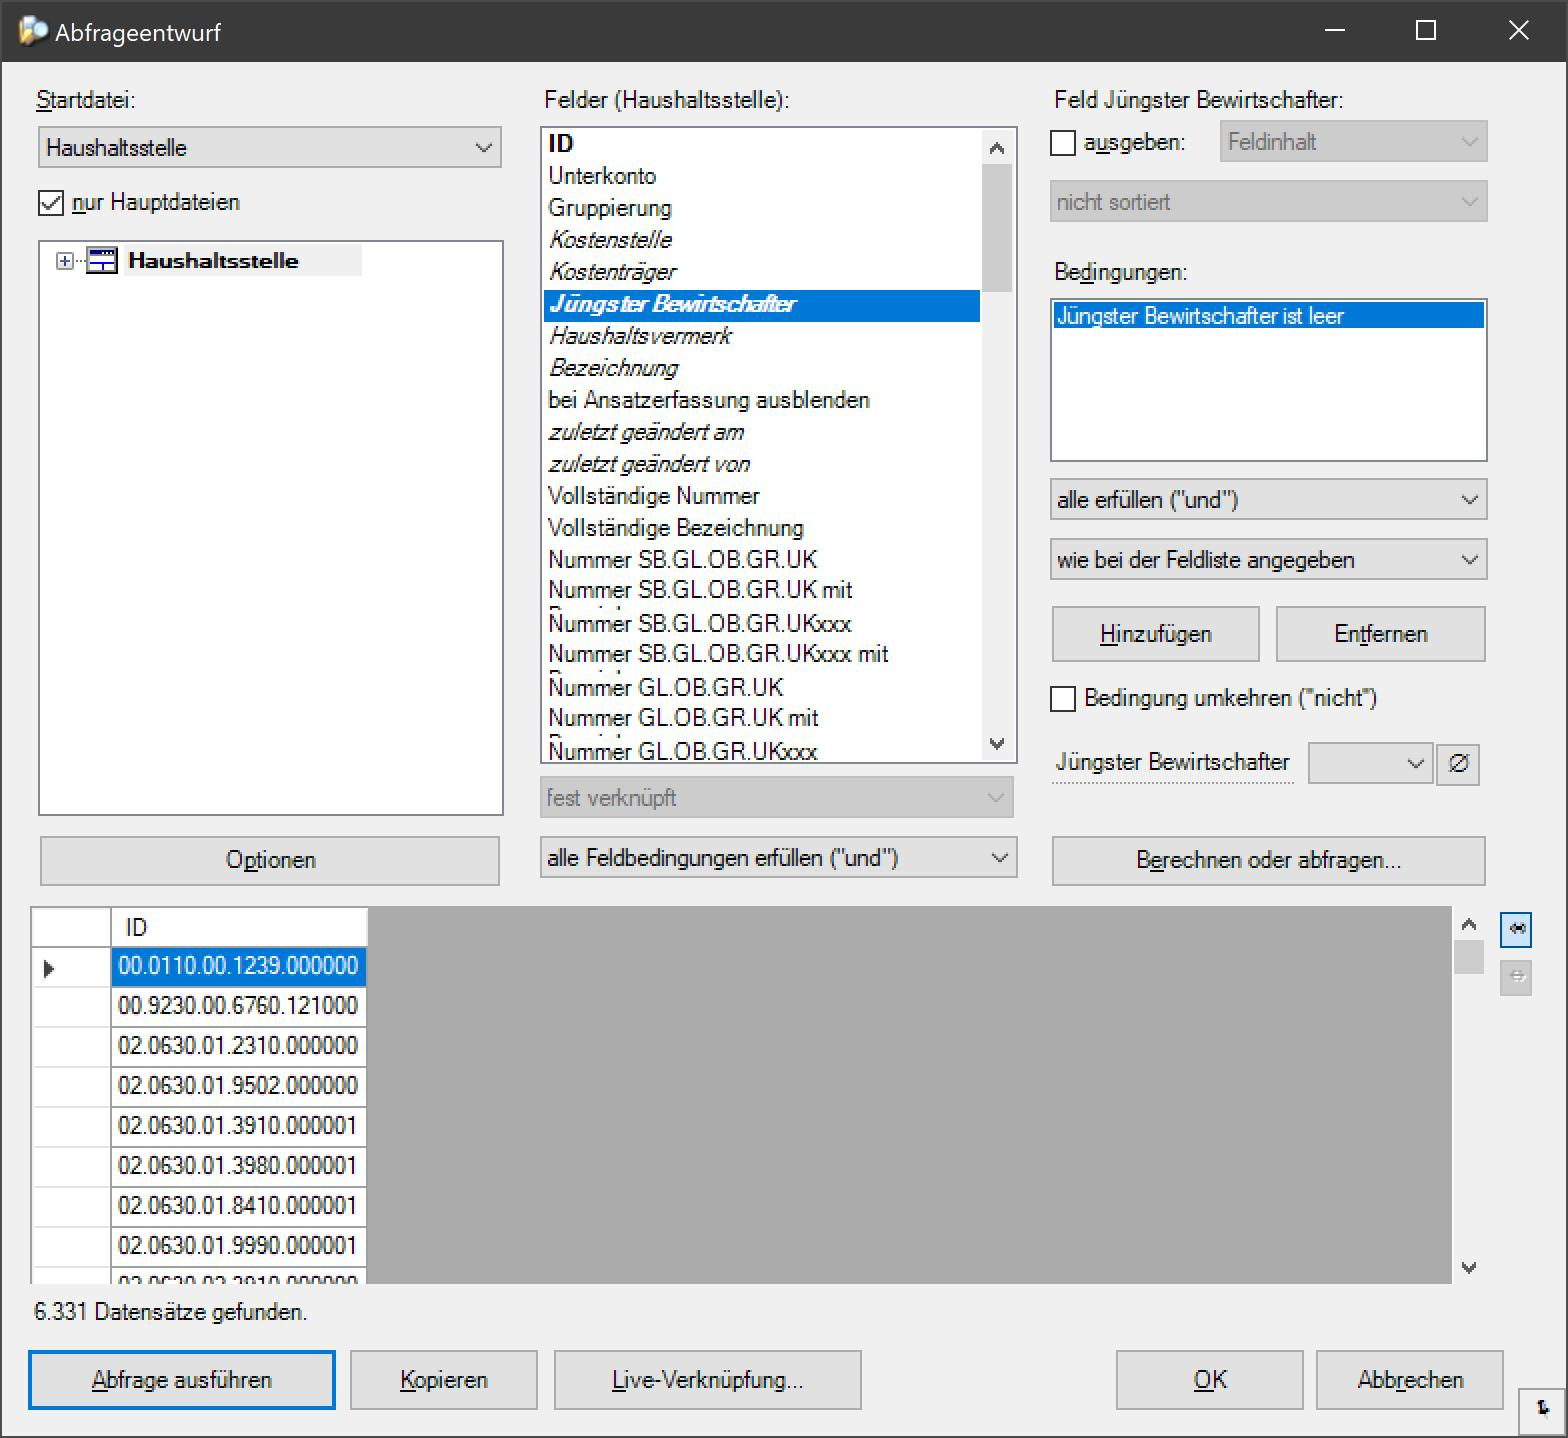Viewport: 1568px width, 1438px height.
Task: Select 'Vollständige Nummer' field
Action: (x=762, y=496)
